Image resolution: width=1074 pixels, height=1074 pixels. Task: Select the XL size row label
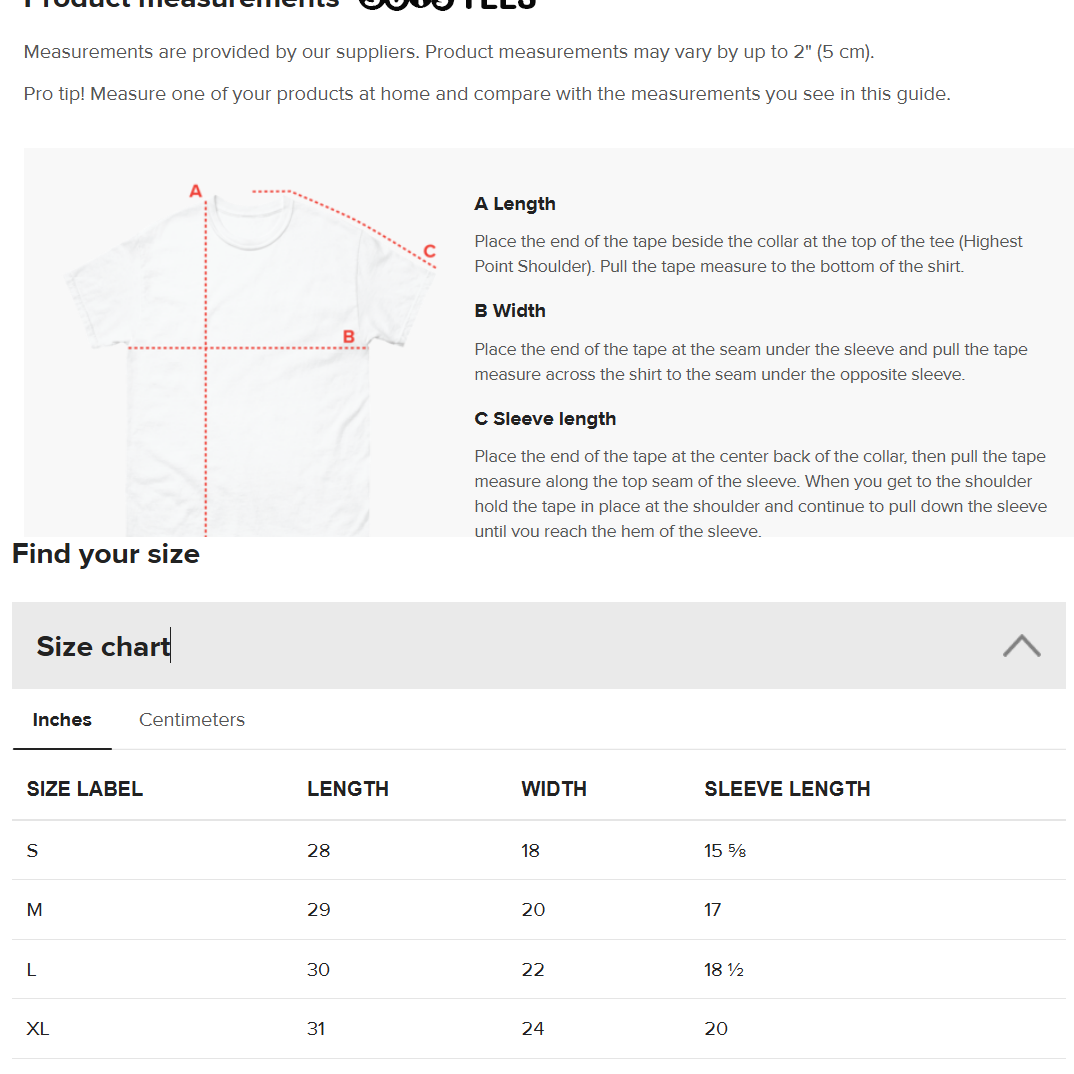pyautogui.click(x=38, y=1029)
